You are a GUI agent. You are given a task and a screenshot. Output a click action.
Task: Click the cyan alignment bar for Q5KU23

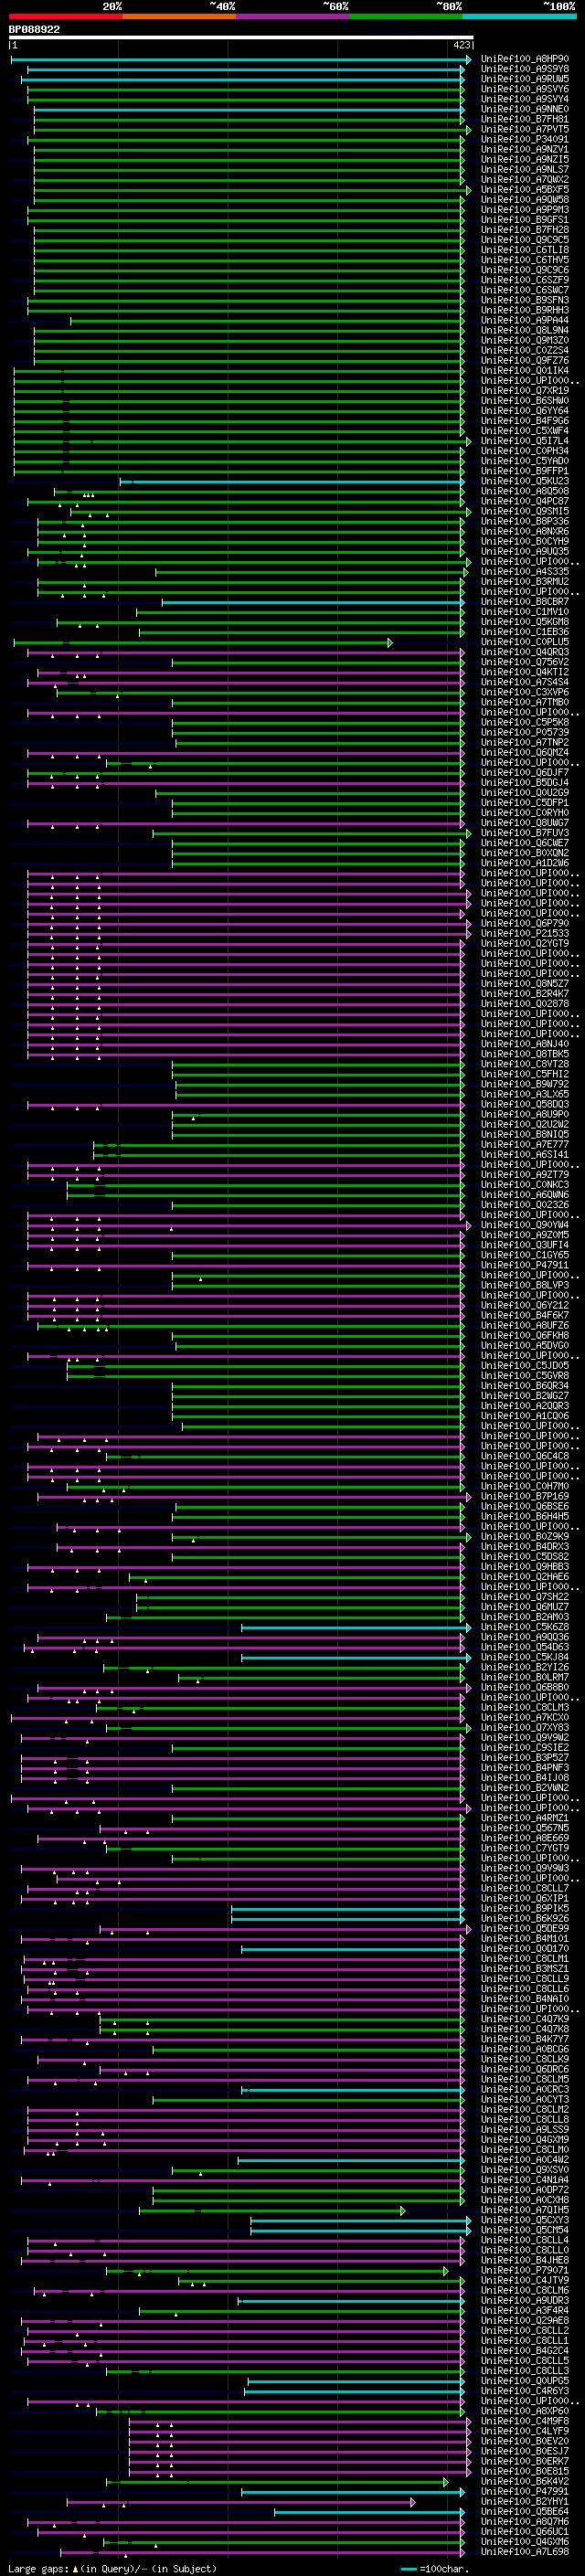click(292, 481)
